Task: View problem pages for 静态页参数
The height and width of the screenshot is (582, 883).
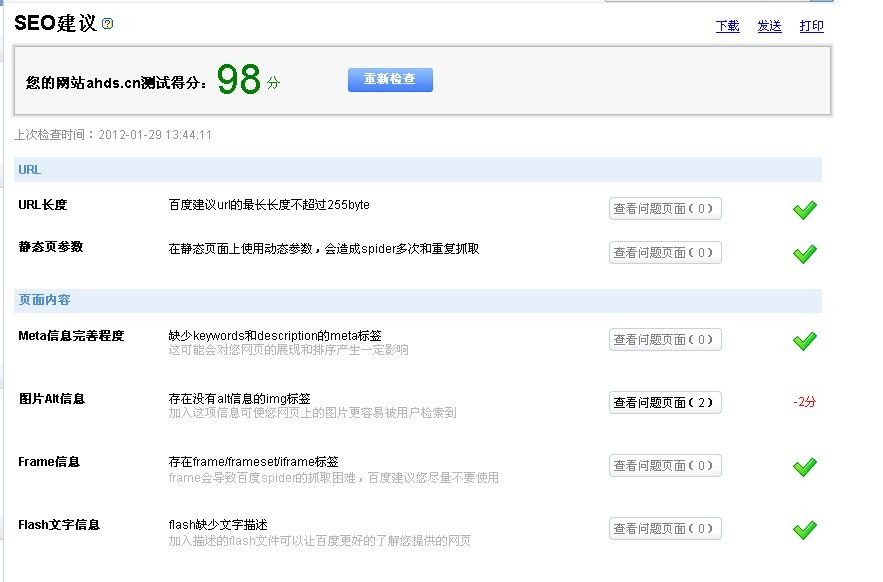Action: coord(665,253)
